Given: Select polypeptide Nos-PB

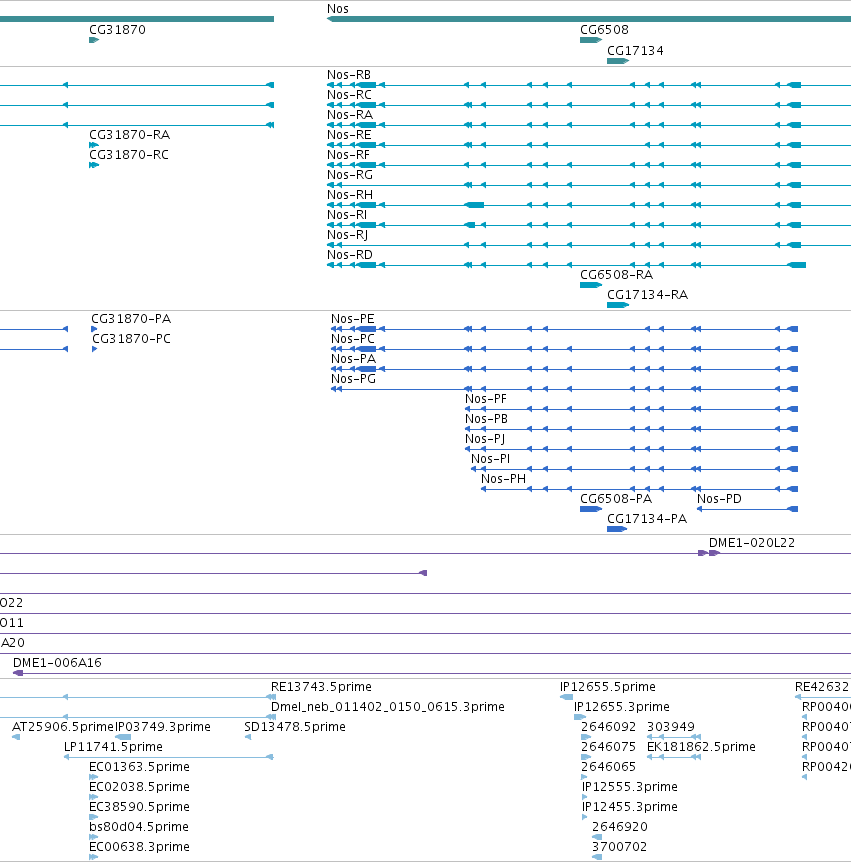Looking at the screenshot, I should pos(487,419).
